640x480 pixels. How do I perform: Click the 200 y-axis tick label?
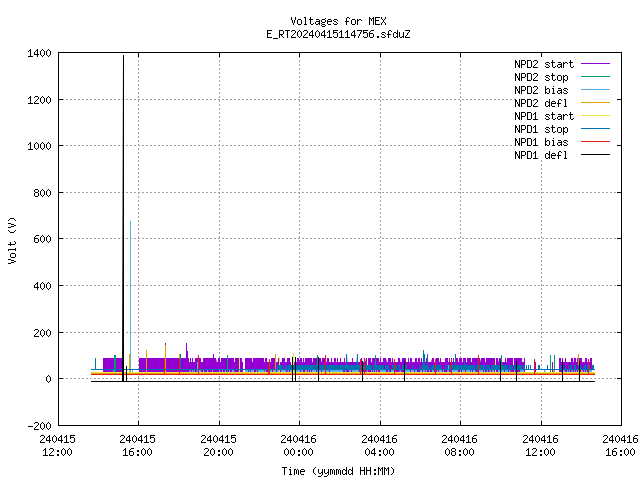(x=42, y=333)
